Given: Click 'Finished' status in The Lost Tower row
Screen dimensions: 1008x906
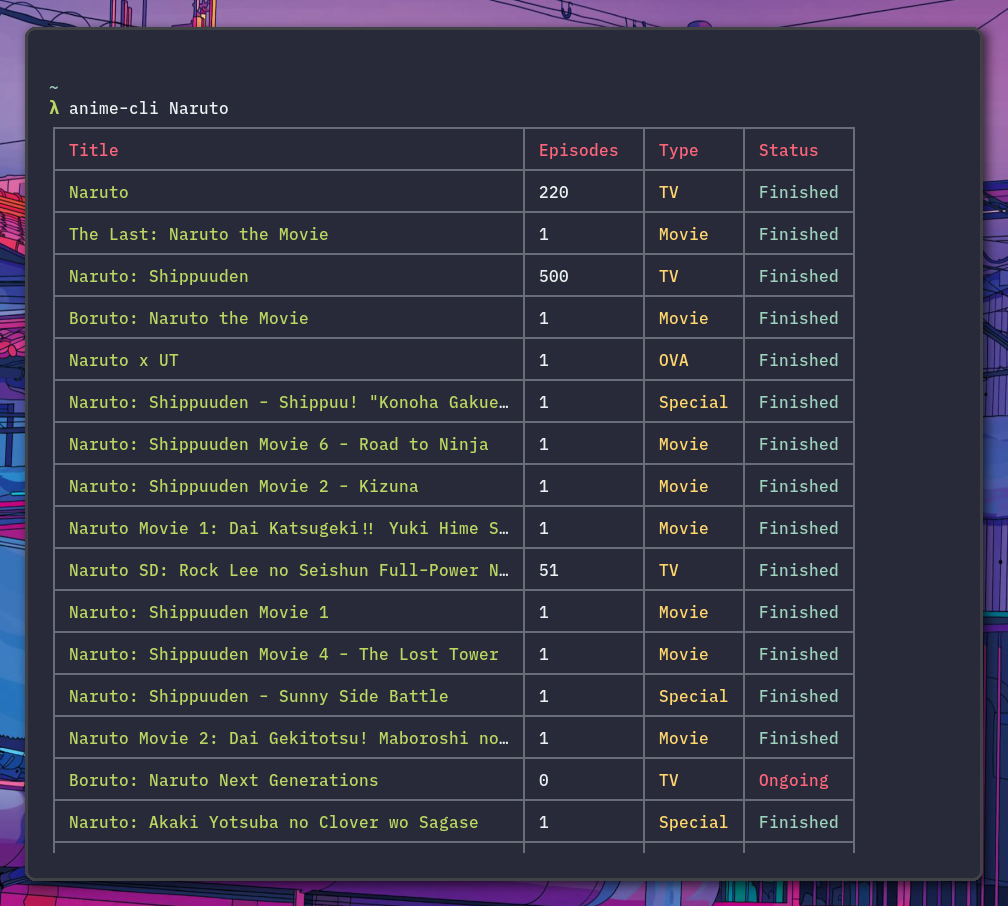Looking at the screenshot, I should pyautogui.click(x=798, y=654).
